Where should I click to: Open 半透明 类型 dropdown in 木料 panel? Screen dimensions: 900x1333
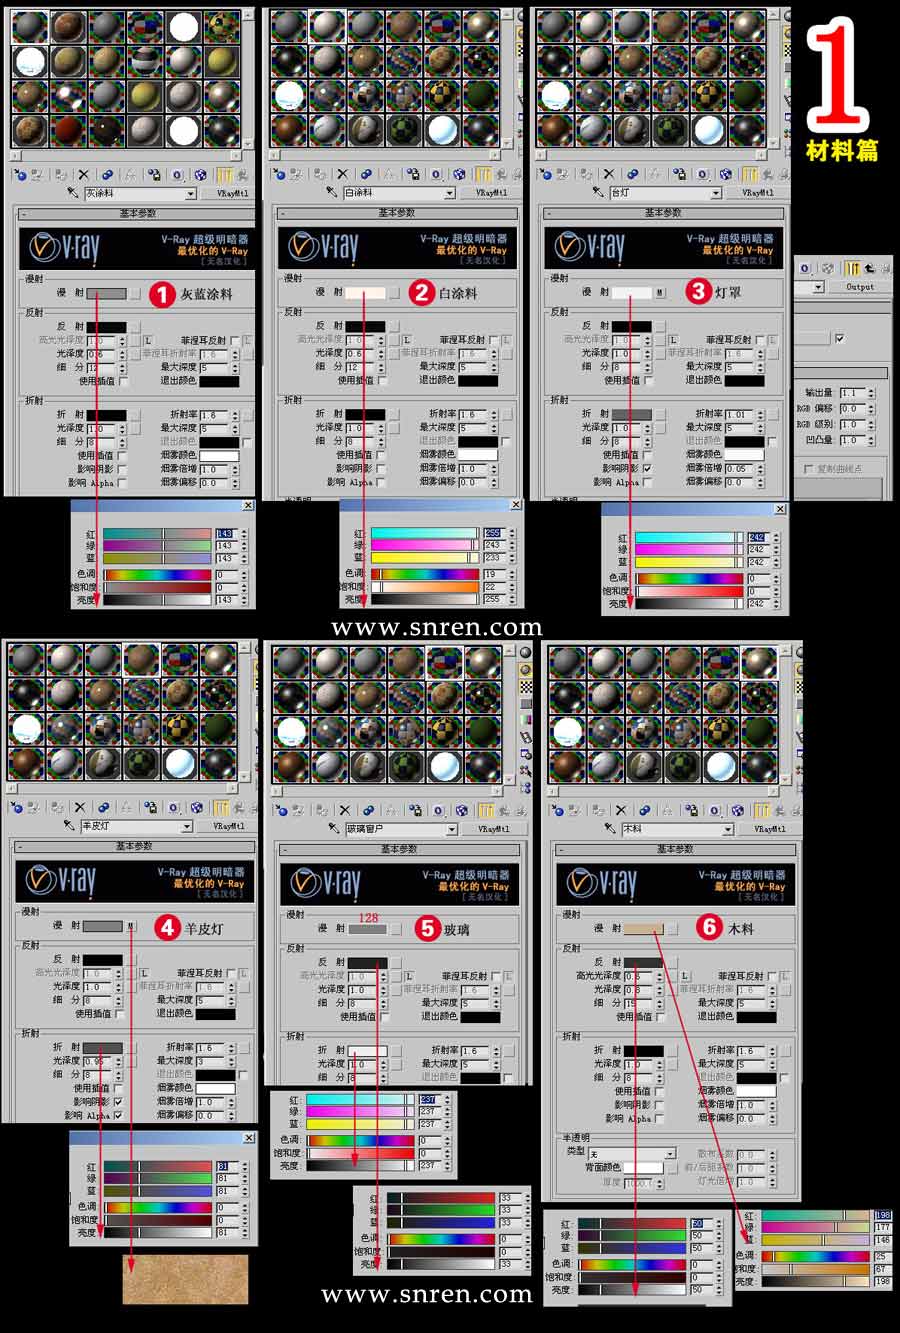[x=671, y=1154]
